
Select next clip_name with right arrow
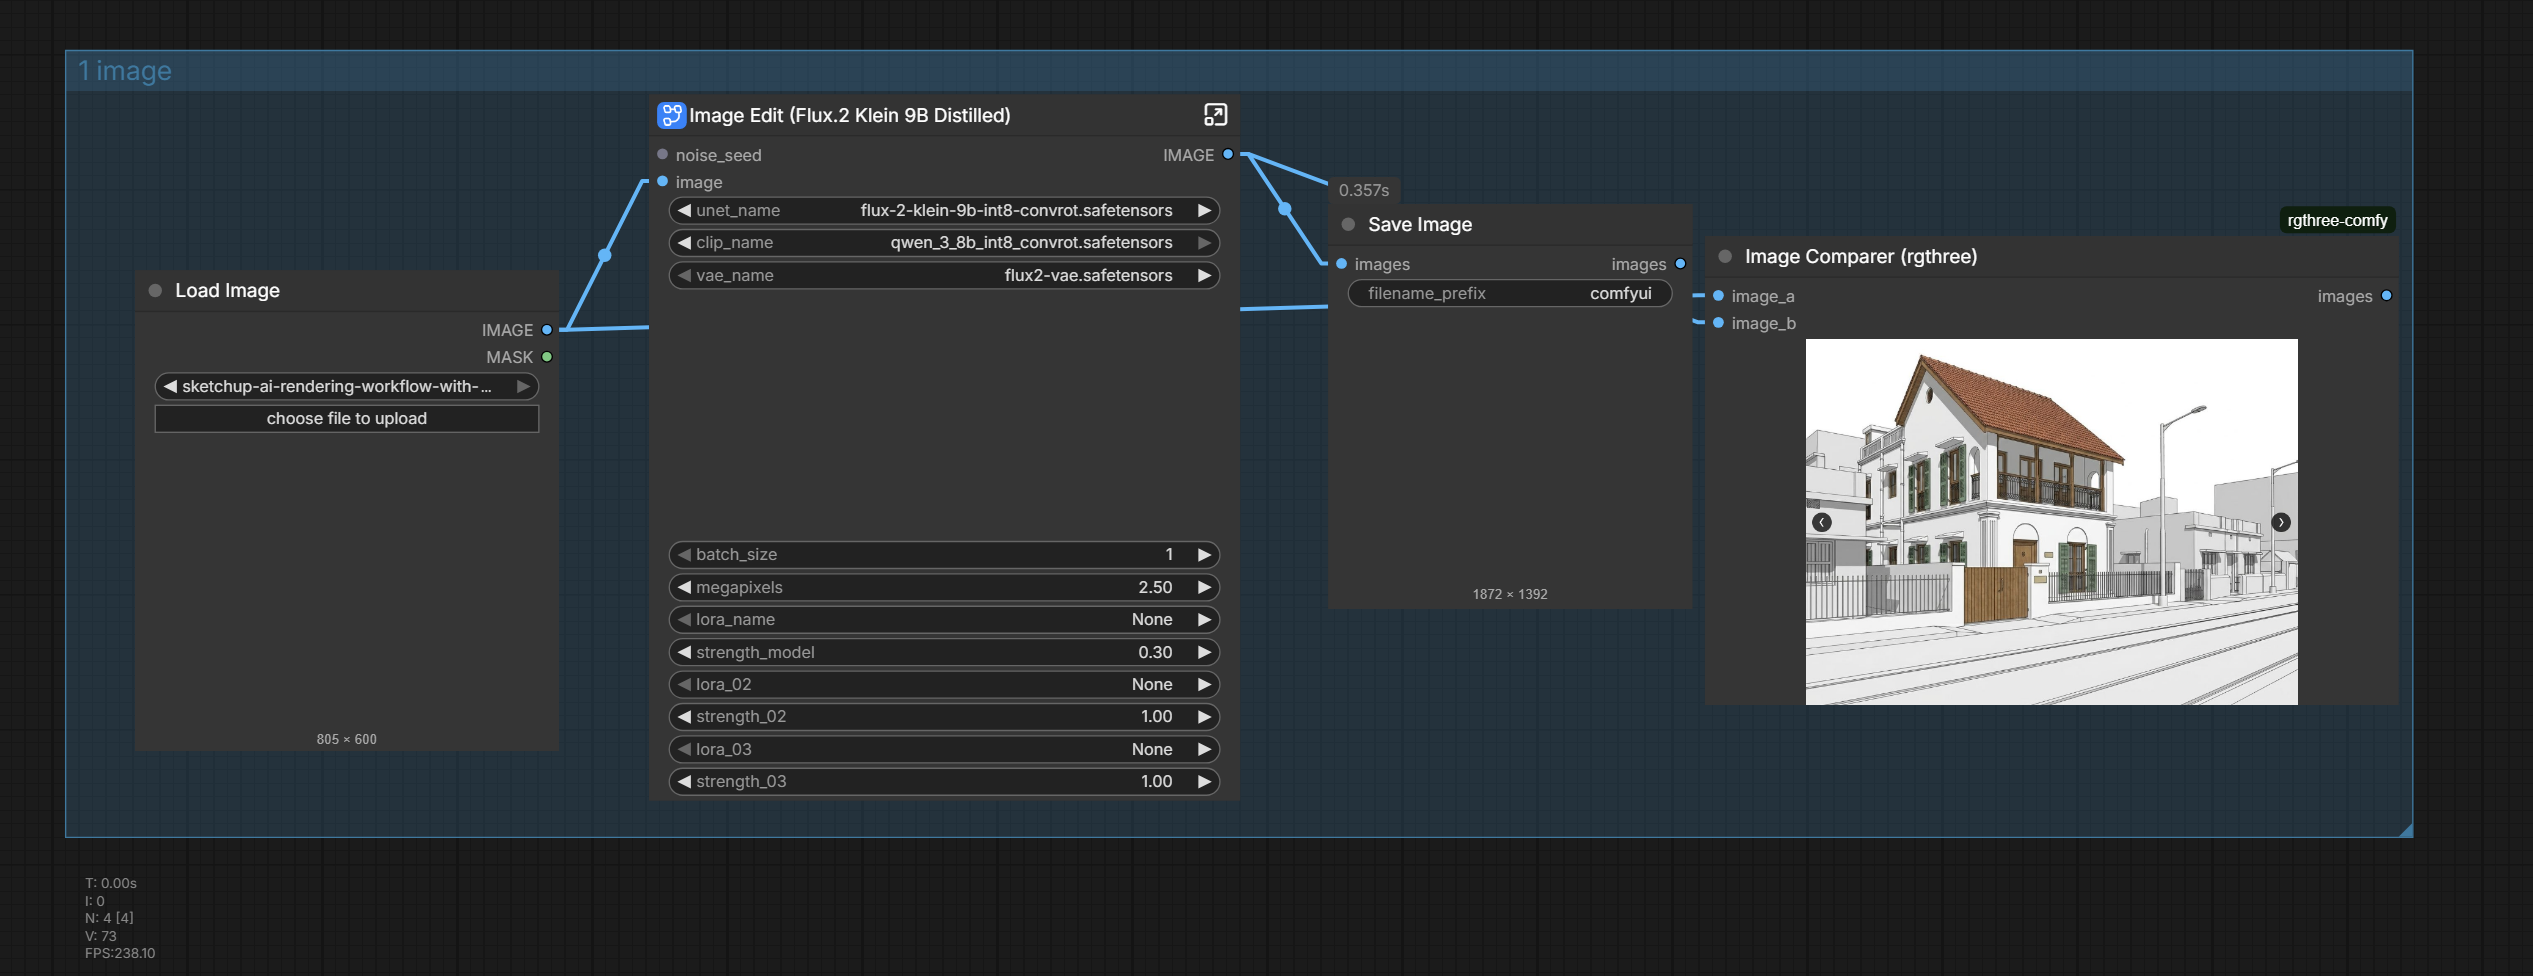1204,243
